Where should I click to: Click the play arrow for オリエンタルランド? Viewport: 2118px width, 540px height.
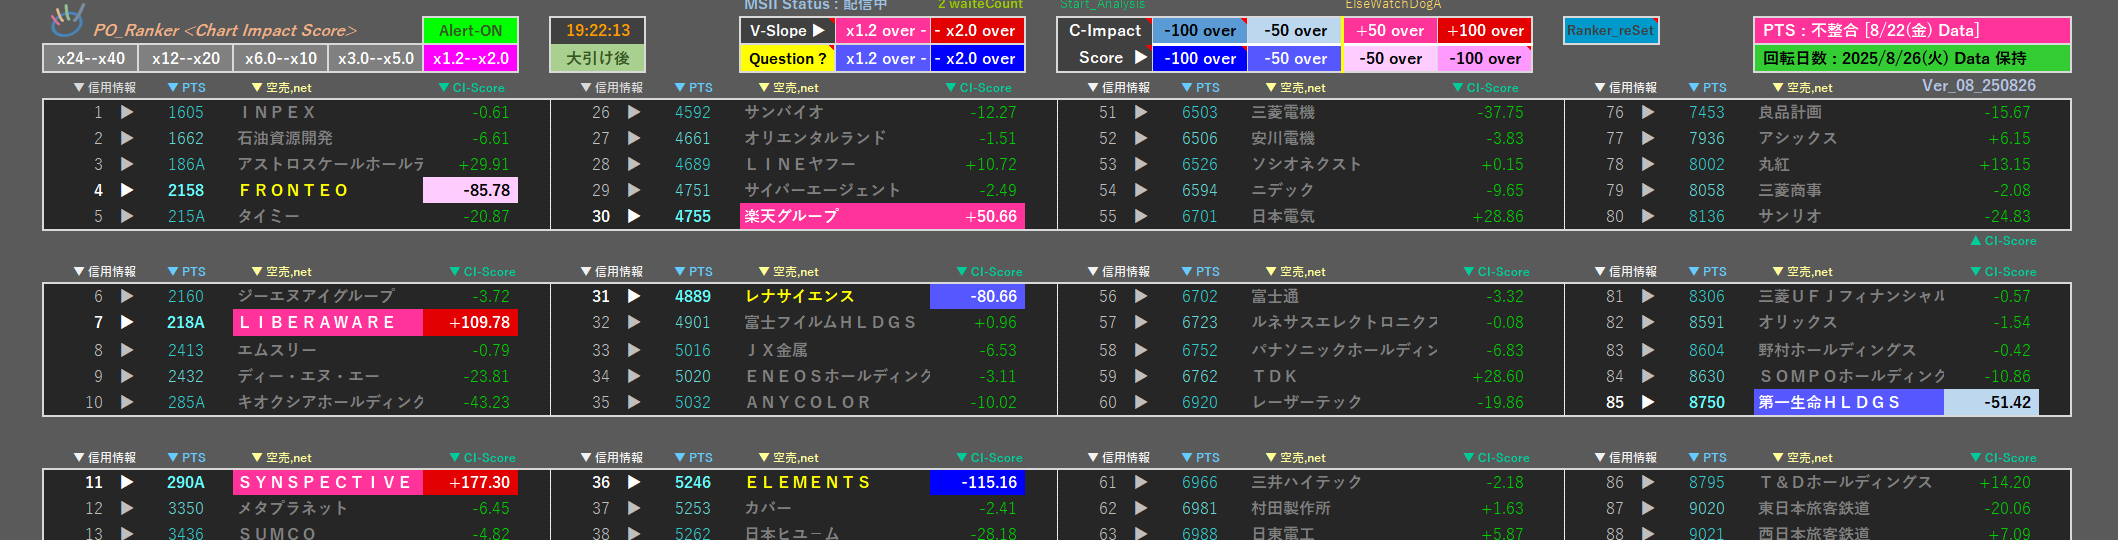click(634, 138)
